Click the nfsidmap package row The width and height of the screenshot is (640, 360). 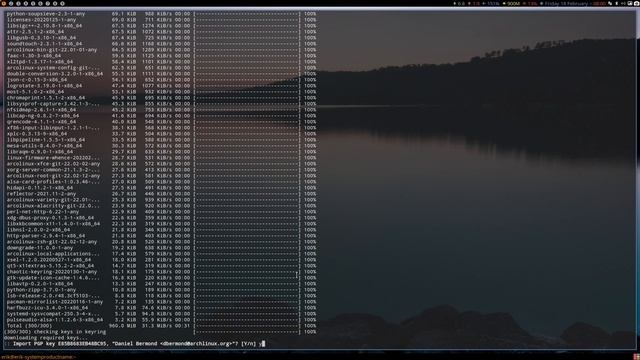coord(161,110)
